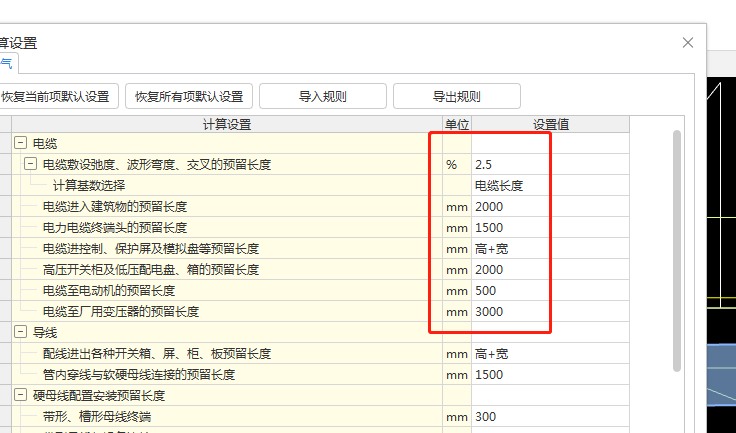
Task: Edit 1500 value for 电力电缆终端头
Action: coord(550,227)
